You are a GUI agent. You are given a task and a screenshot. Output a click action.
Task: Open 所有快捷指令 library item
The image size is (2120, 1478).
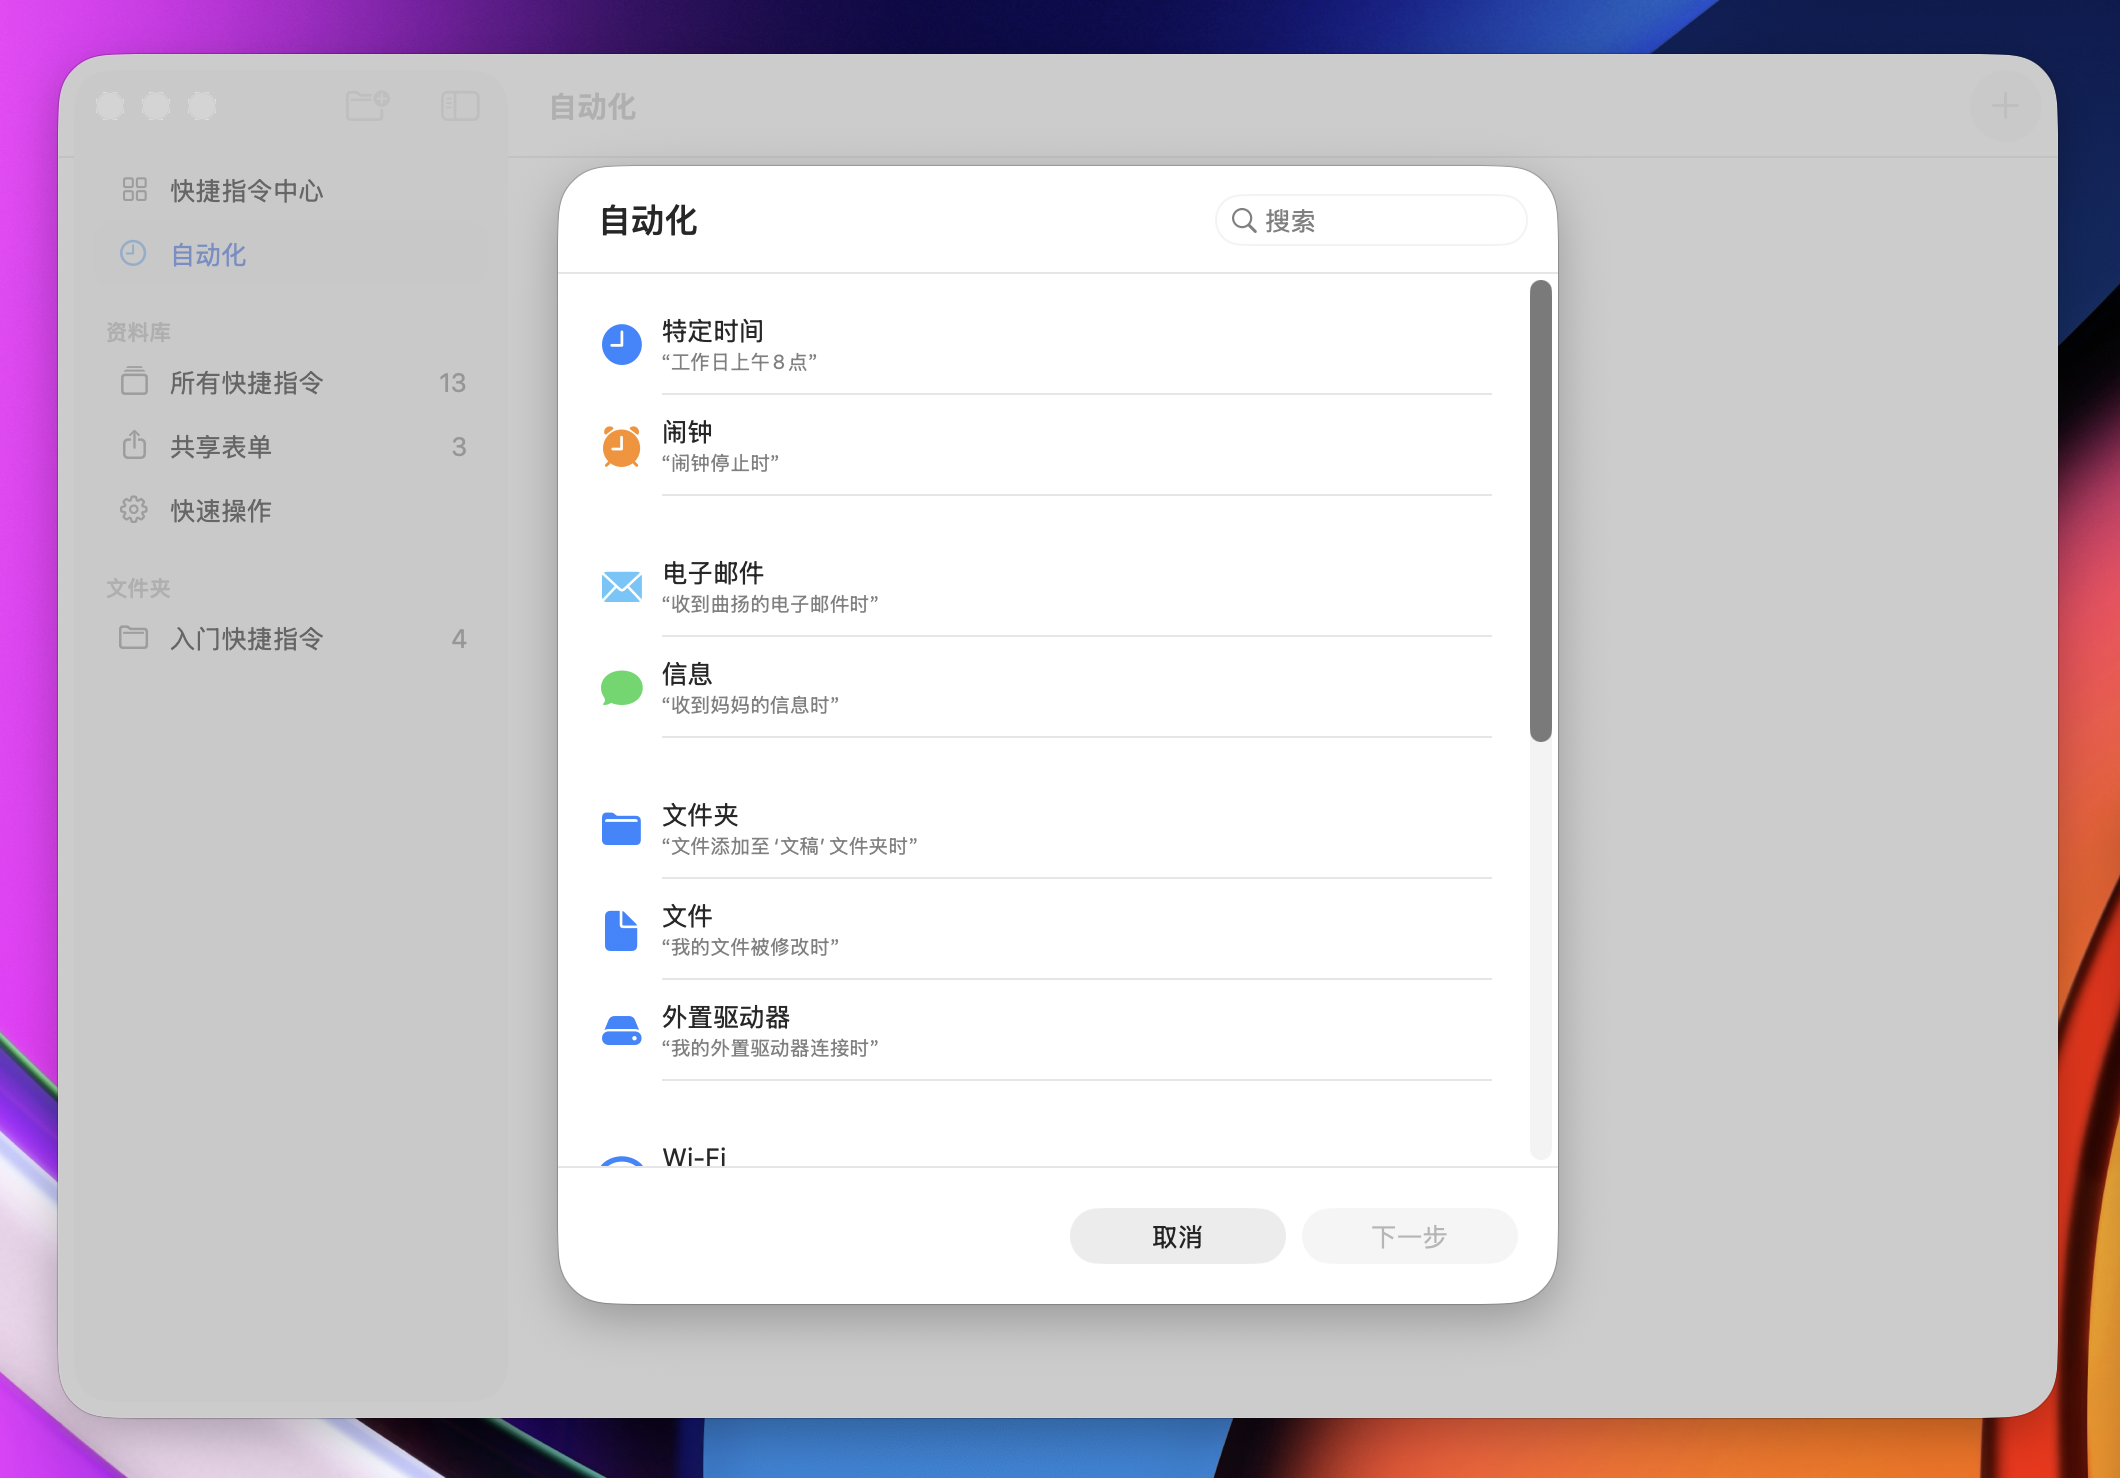tap(246, 383)
